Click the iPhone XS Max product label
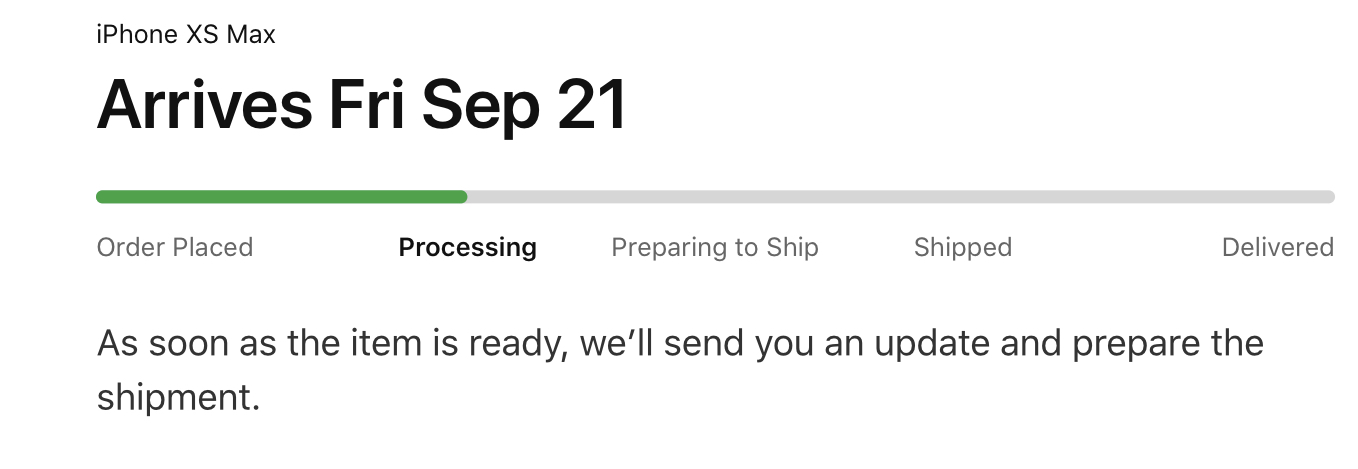 [x=186, y=35]
